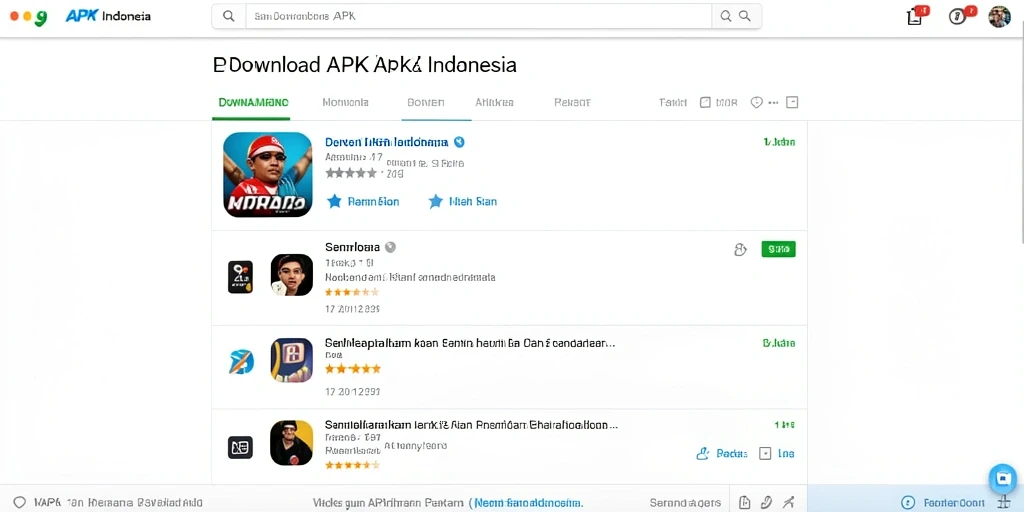
Task: Switch to the Momonia tab
Action: point(345,103)
